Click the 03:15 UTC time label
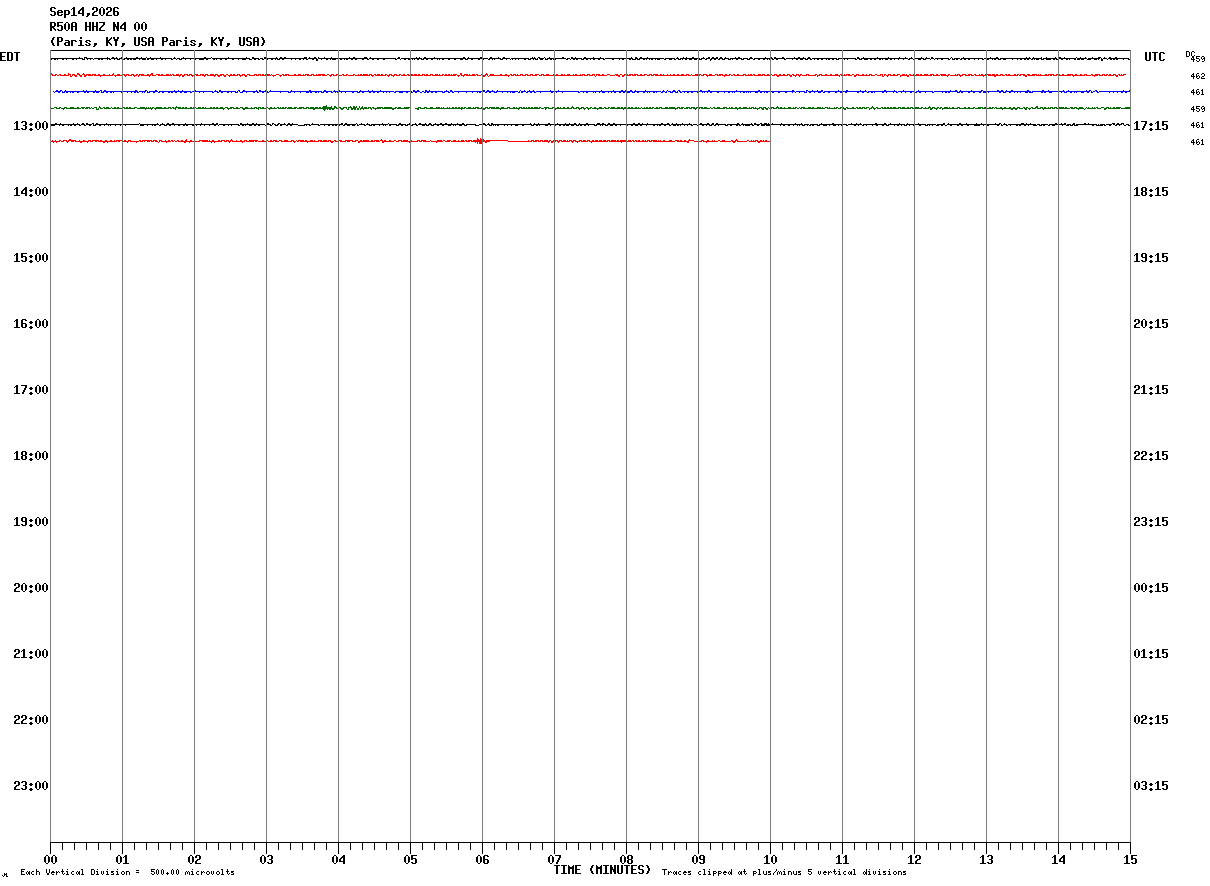 click(1151, 786)
